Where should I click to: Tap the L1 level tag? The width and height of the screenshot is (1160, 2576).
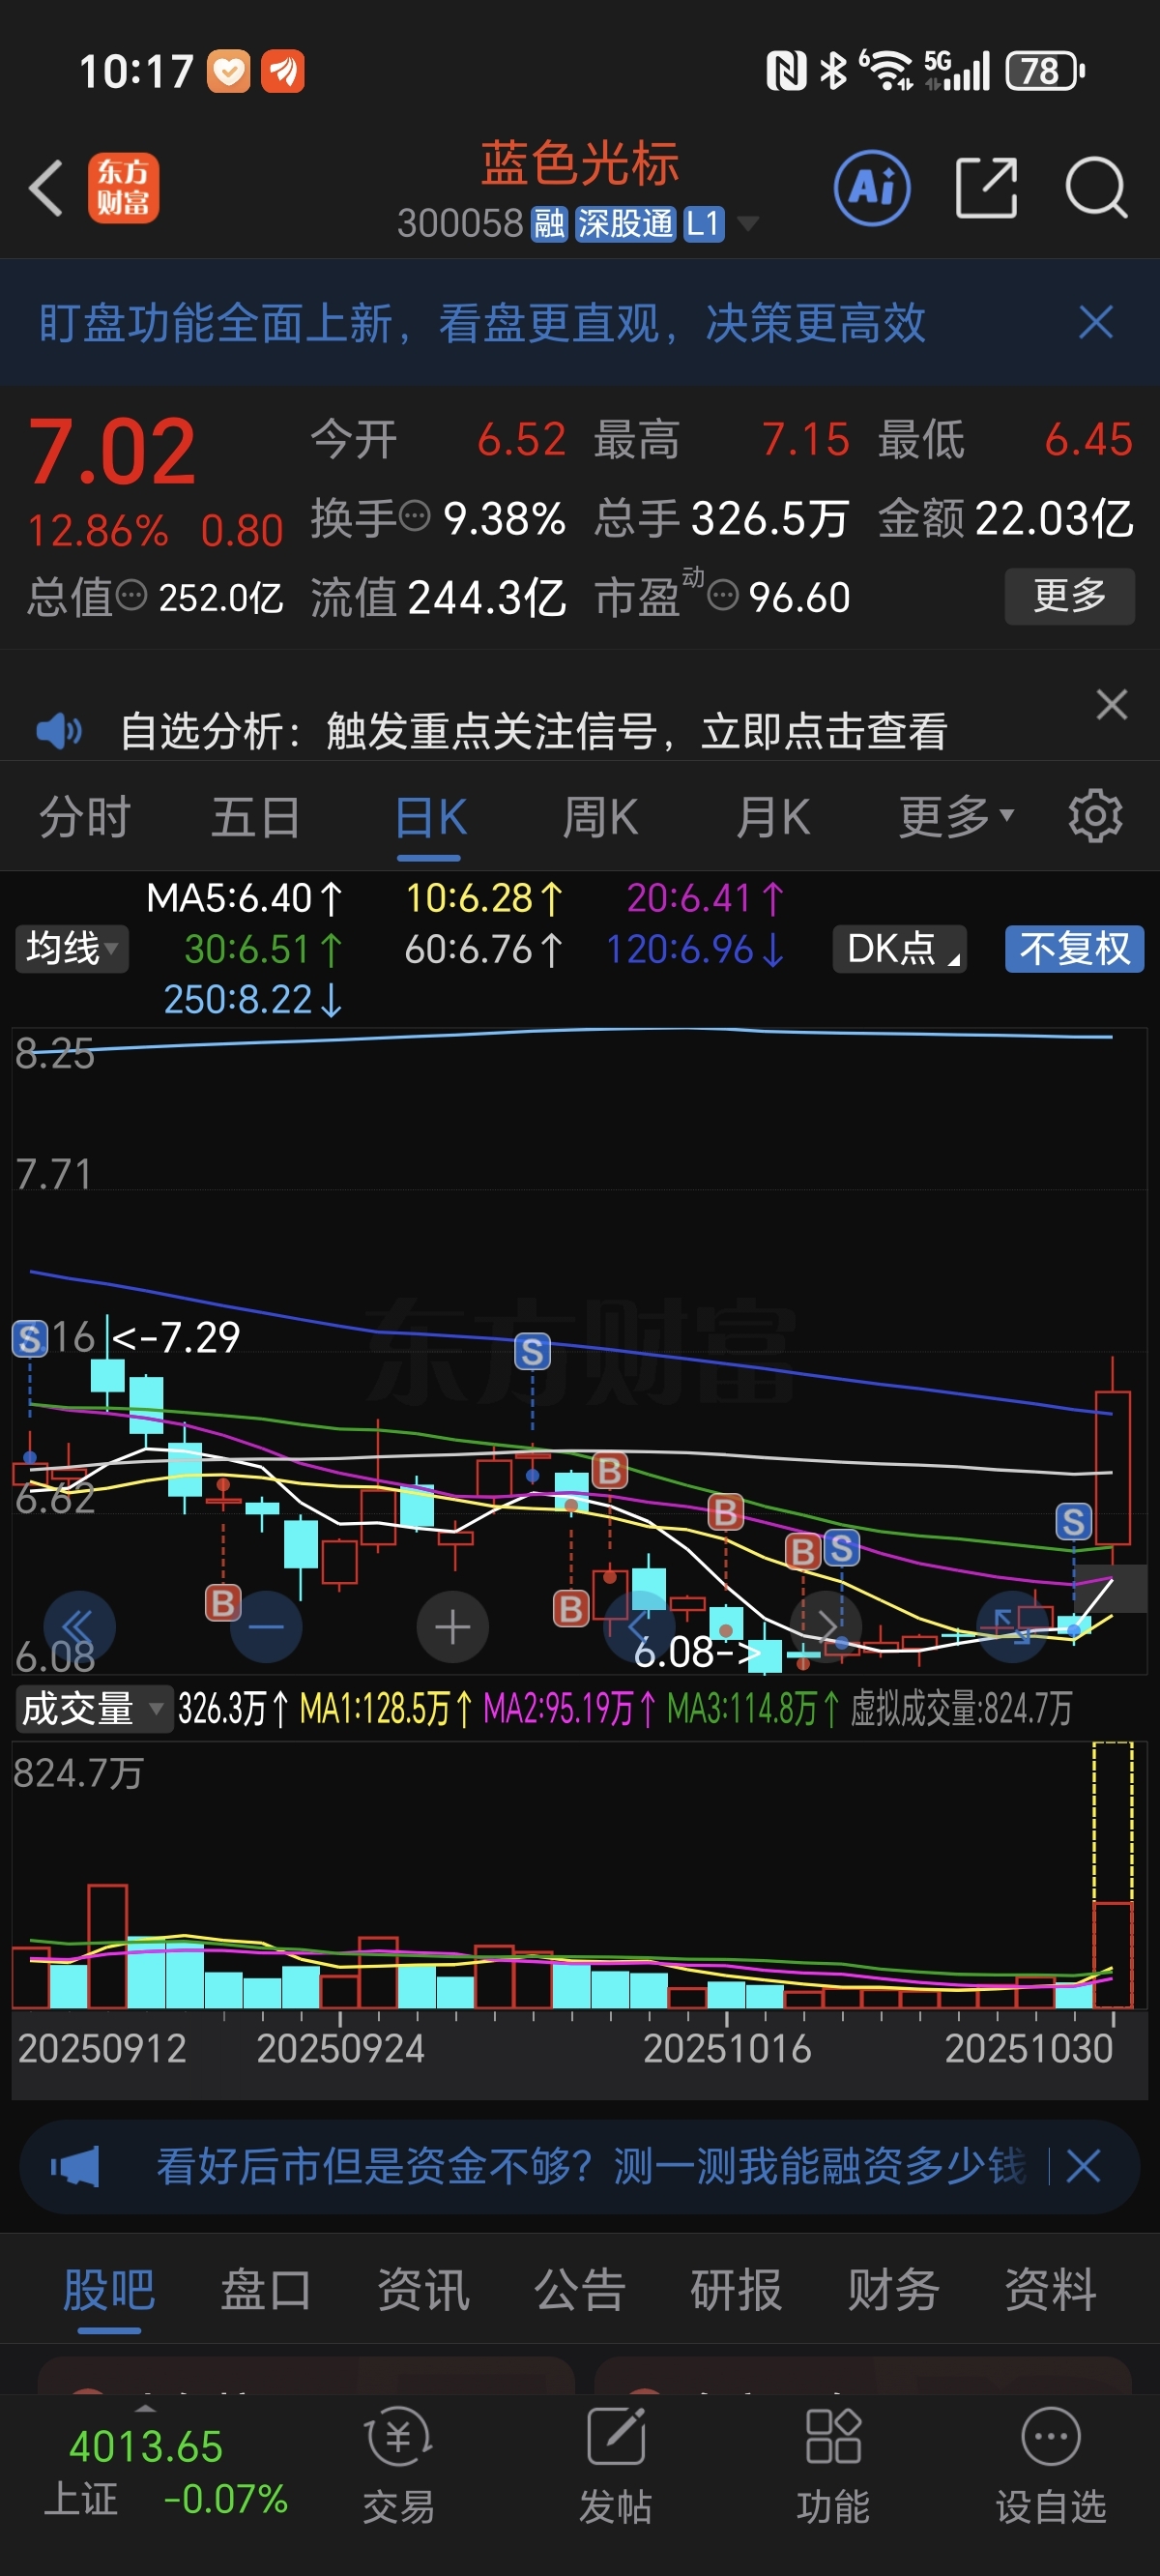703,224
